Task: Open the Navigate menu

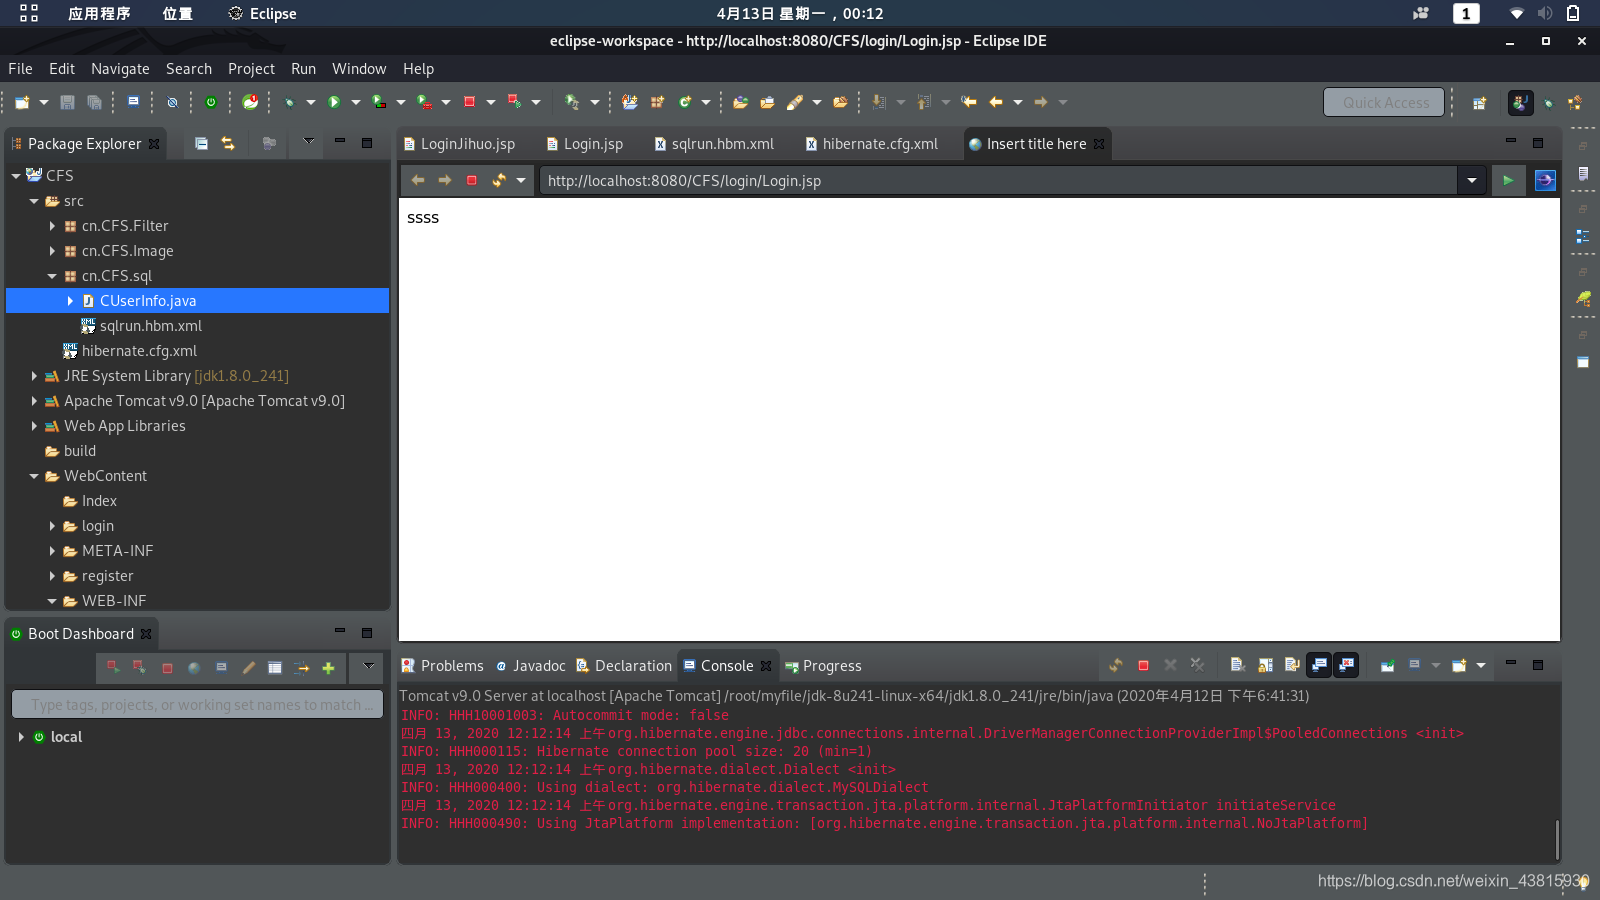Action: (120, 69)
